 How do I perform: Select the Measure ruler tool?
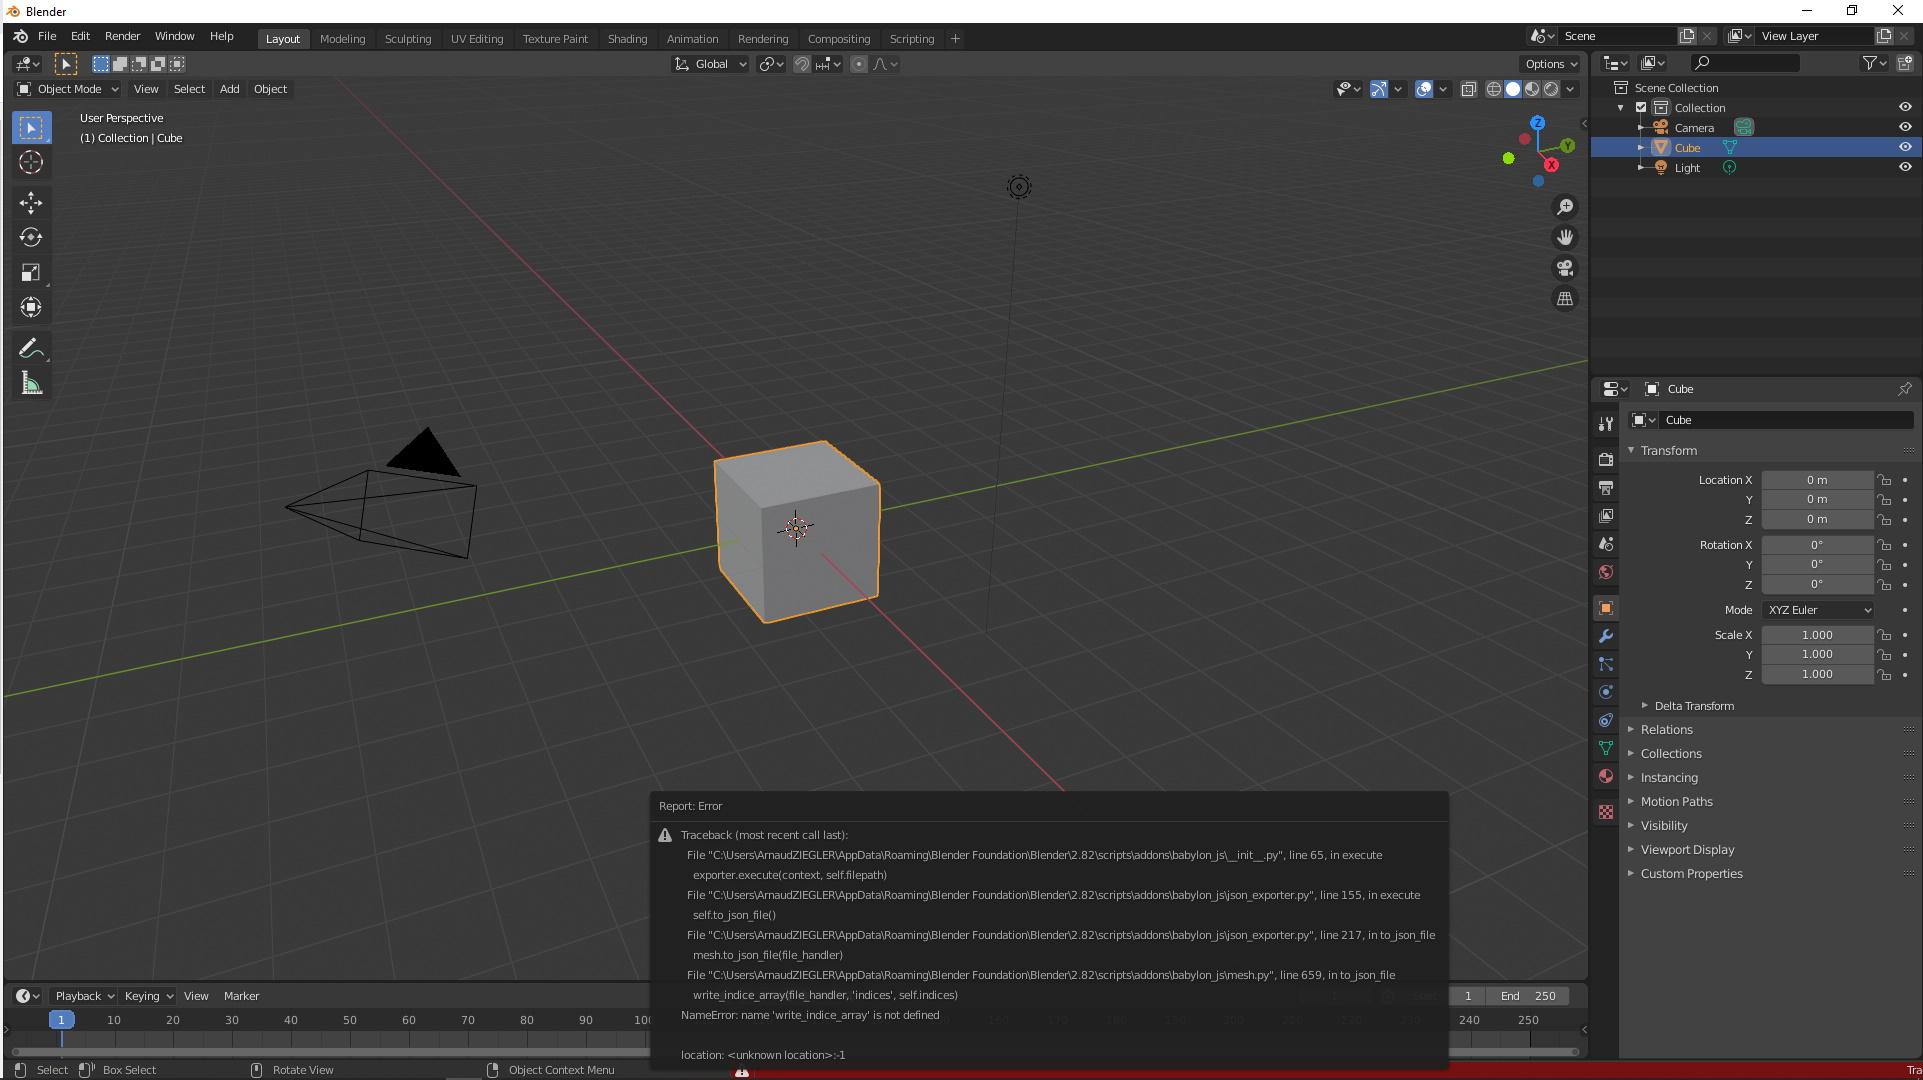pos(31,384)
